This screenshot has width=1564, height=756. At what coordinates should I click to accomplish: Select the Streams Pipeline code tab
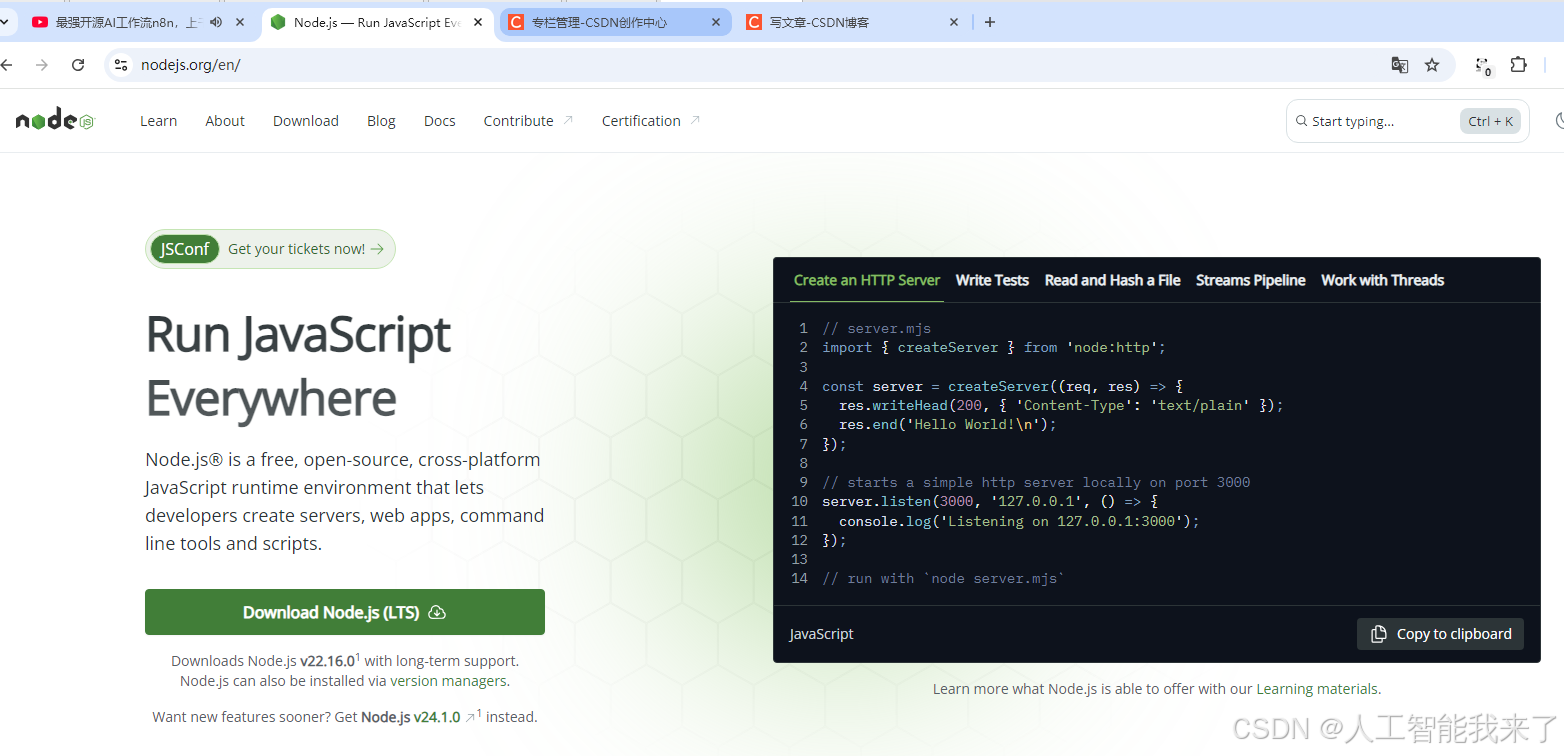(1251, 280)
